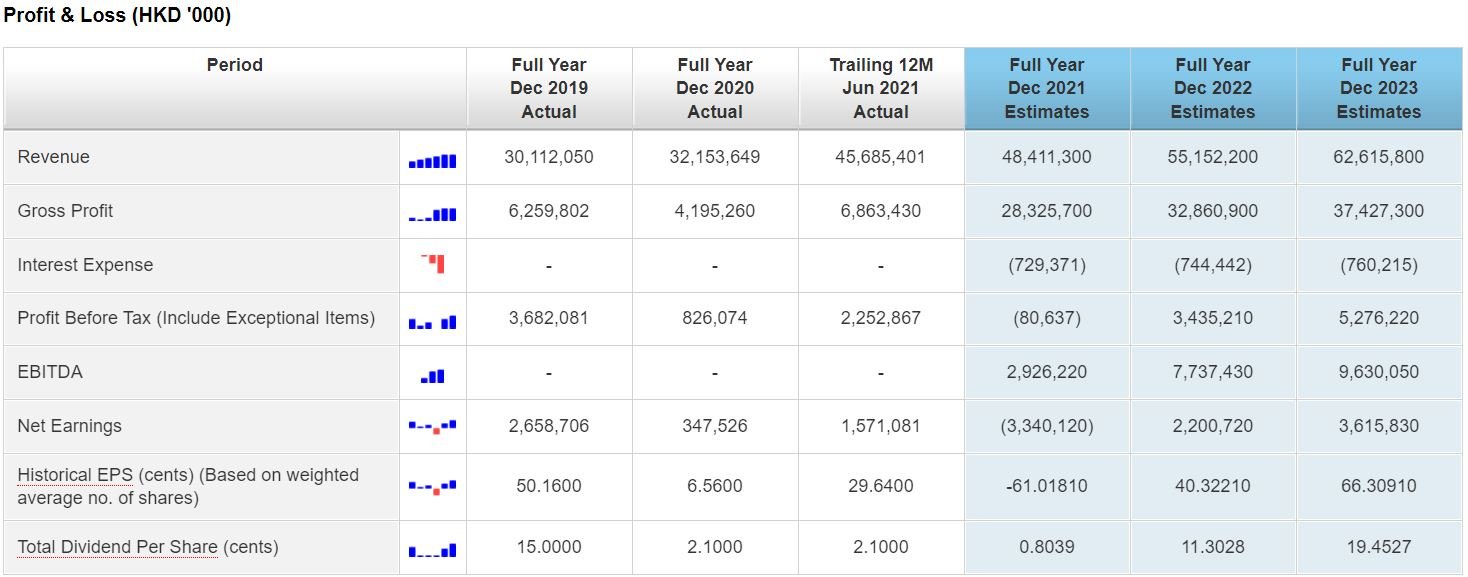The height and width of the screenshot is (577, 1468).
Task: Select the Full Year Dec 2022 Estimates header
Action: tap(1213, 88)
